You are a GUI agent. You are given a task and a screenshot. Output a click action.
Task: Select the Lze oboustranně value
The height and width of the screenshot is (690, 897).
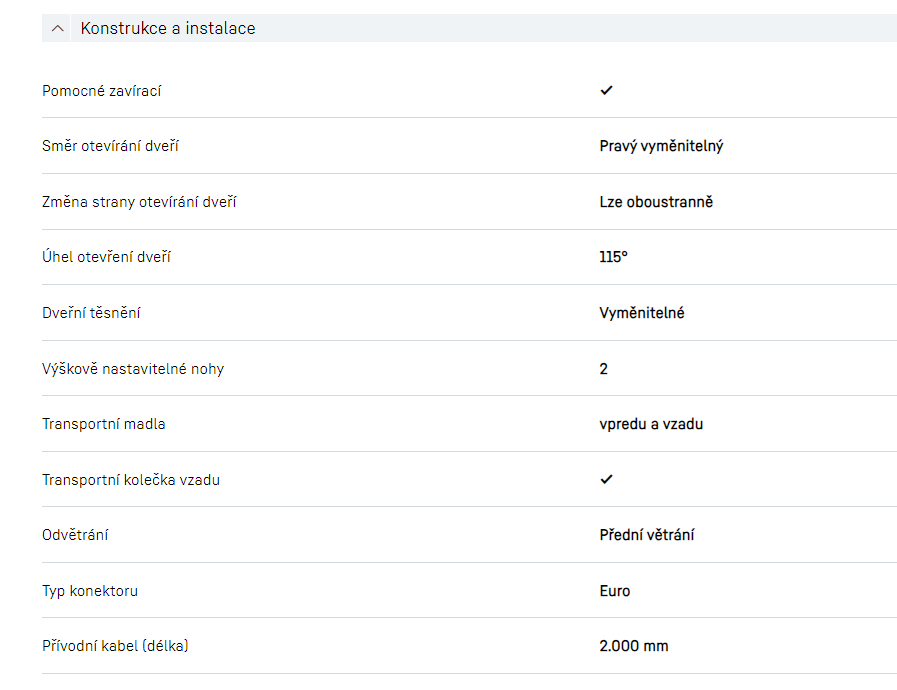[x=656, y=202]
